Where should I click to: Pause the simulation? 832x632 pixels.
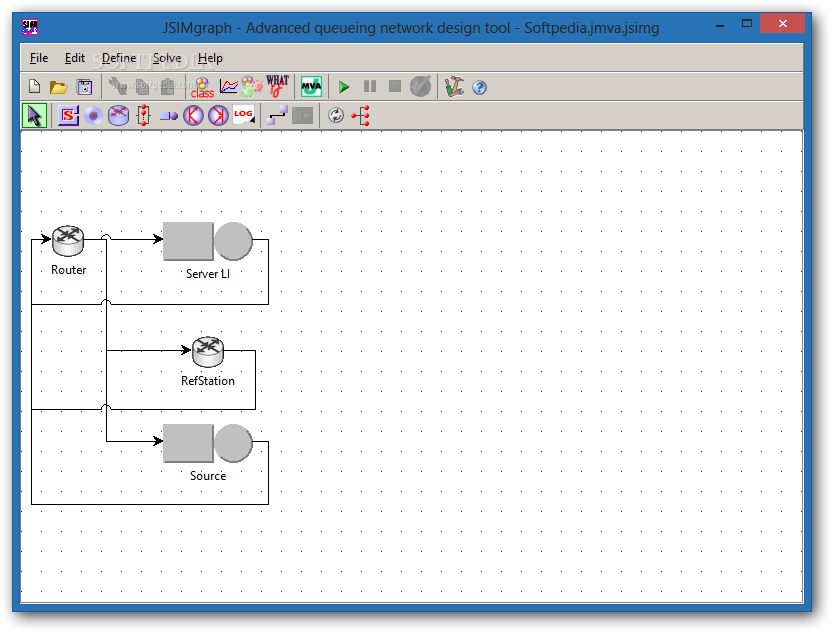(370, 86)
